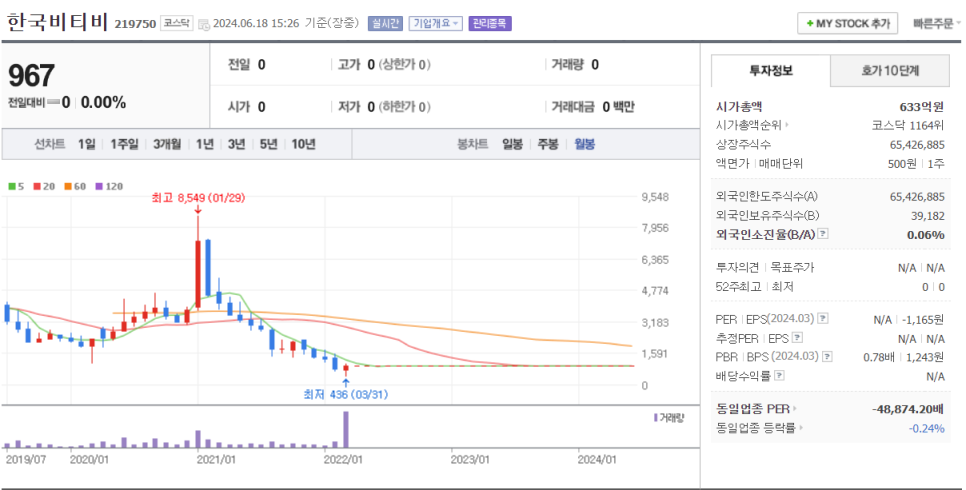Click help icon next to 추정PER EPS
The image size is (966, 490).
[x=798, y=338]
